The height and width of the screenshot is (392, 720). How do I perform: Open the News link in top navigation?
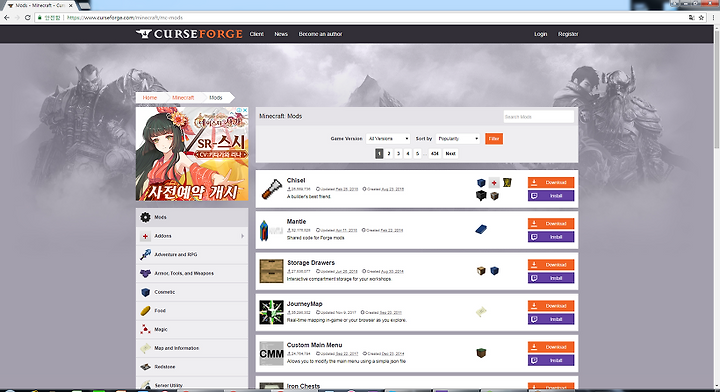tap(281, 34)
